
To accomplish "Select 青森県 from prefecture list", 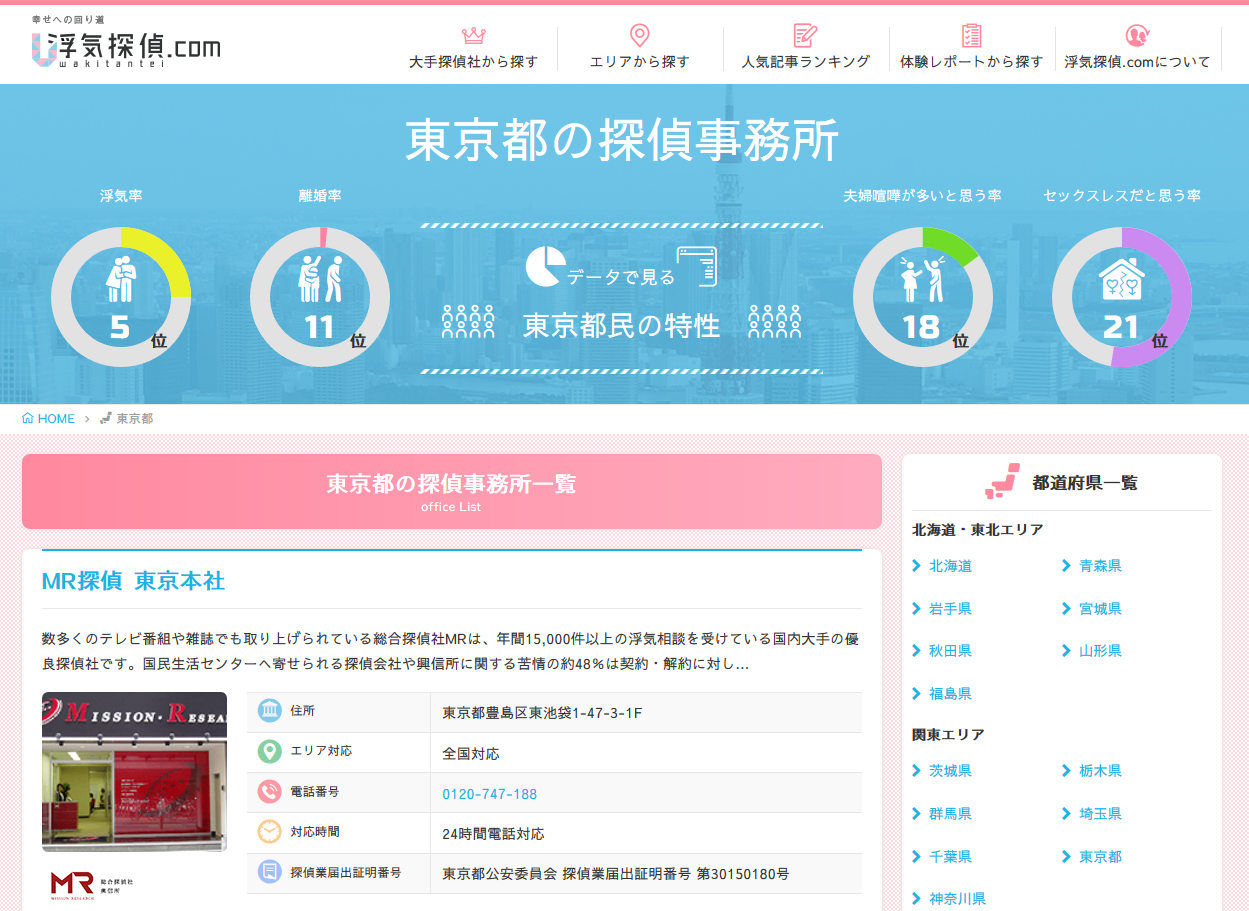I will click(1099, 566).
